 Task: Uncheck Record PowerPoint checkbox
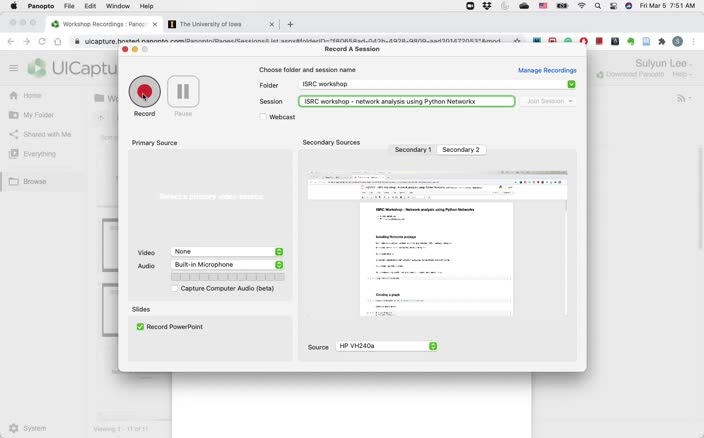(141, 327)
